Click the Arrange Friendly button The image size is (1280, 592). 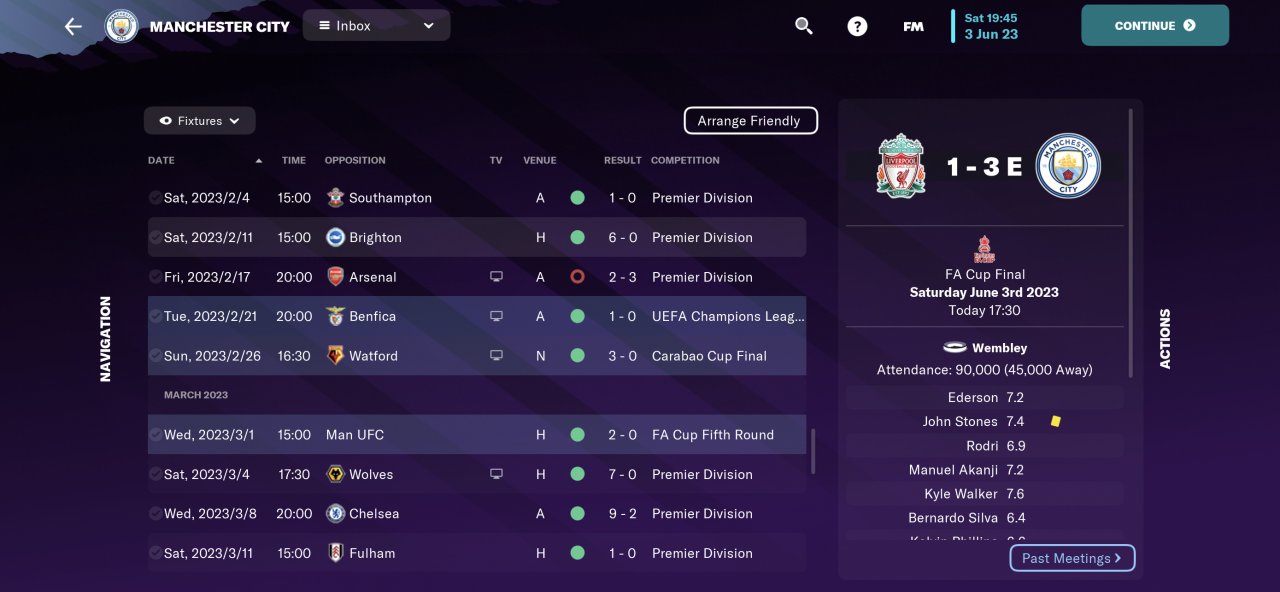coord(750,121)
